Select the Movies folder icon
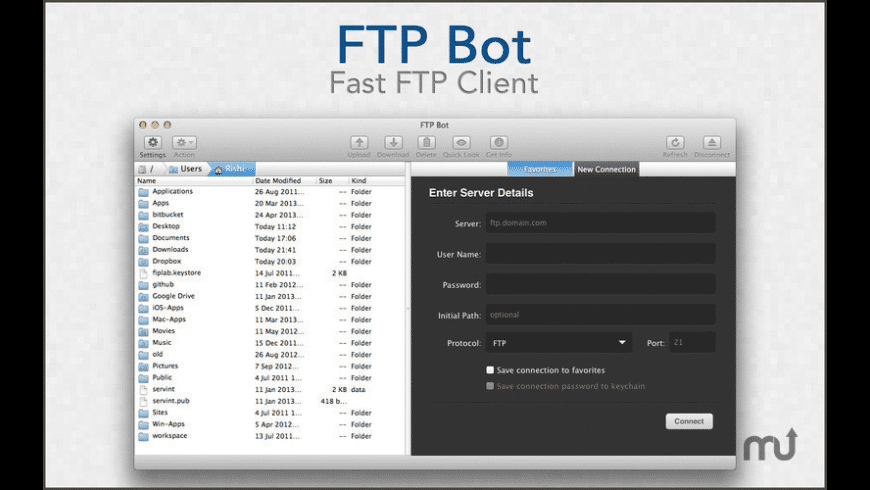The image size is (870, 490). click(x=143, y=332)
